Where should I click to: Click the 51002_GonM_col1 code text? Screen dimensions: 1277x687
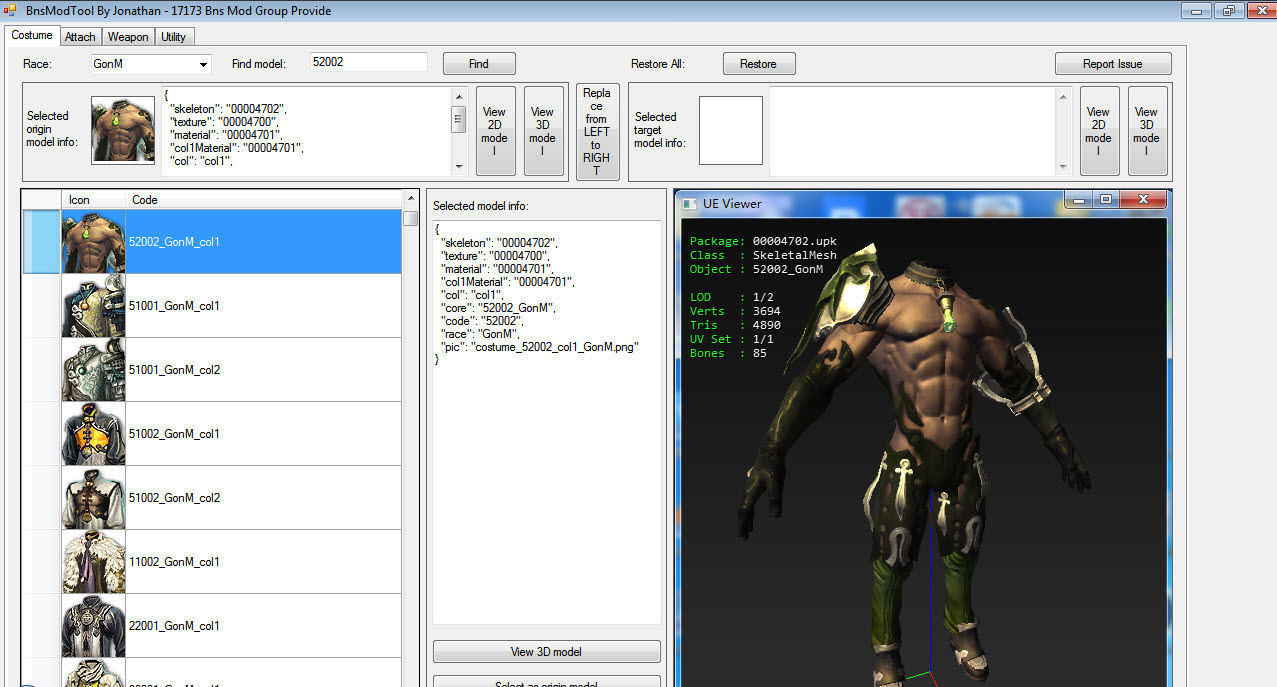174,434
